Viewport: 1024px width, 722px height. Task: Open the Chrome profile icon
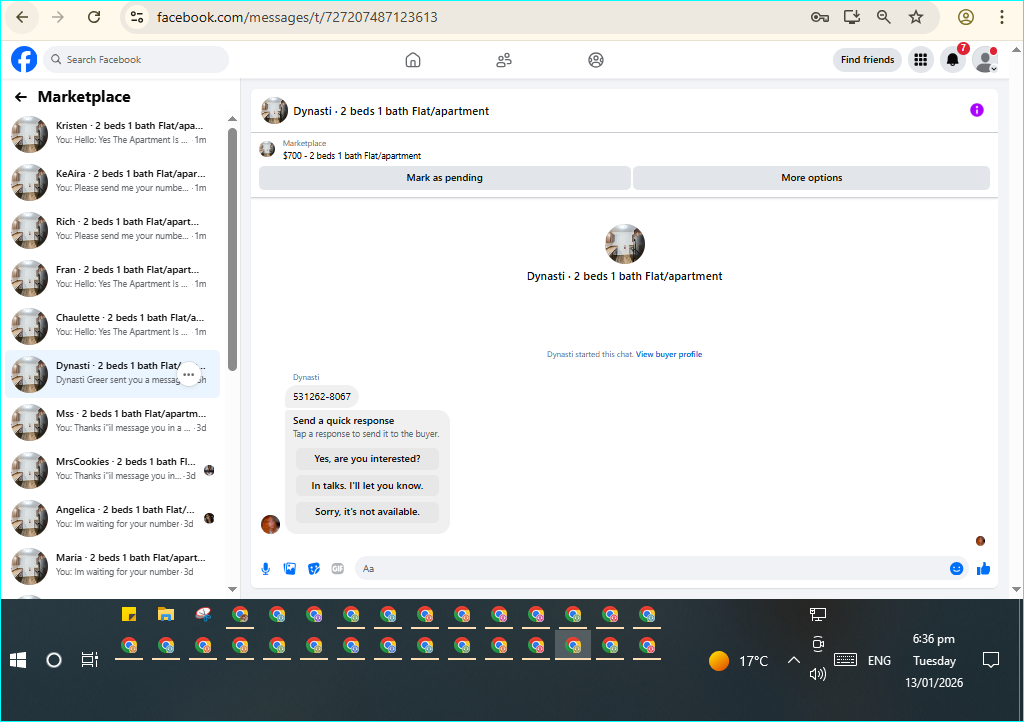point(966,18)
